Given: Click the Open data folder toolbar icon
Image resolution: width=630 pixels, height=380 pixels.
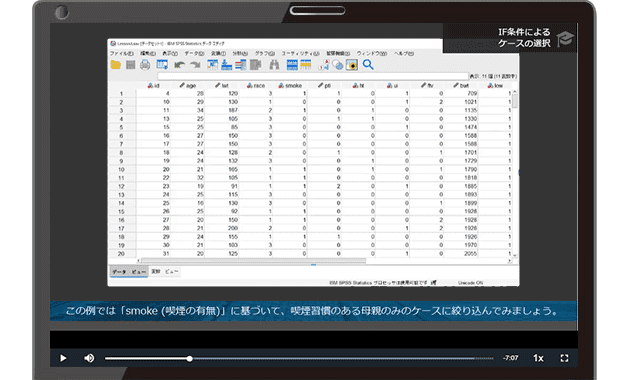Looking at the screenshot, I should (x=116, y=65).
